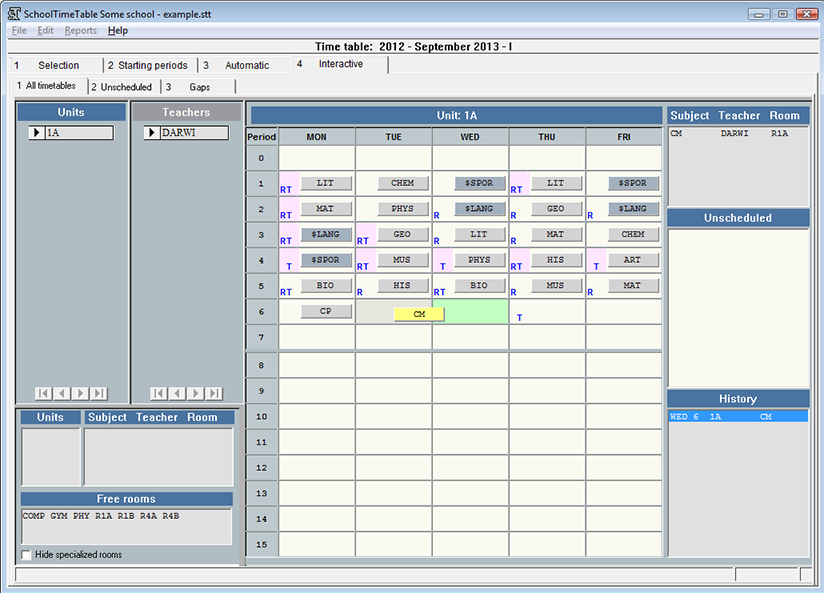Go to next record in Teachers panel

(195, 393)
